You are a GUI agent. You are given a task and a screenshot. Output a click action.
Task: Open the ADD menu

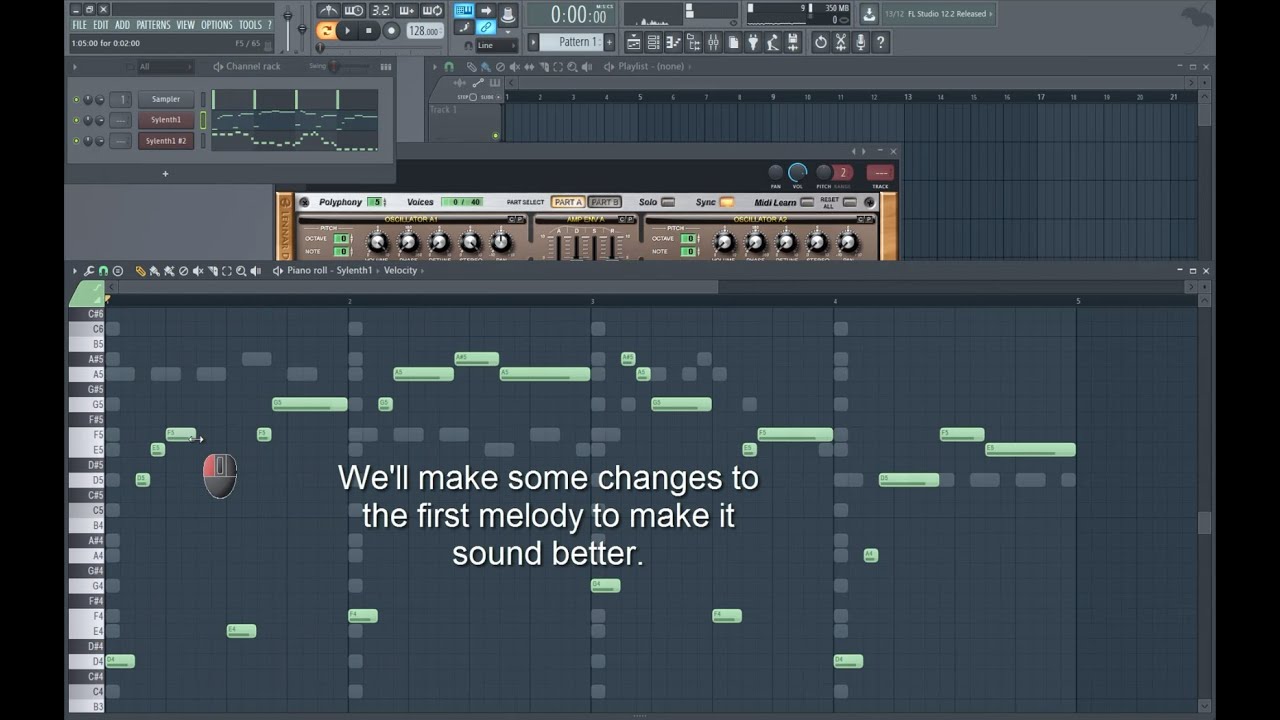[122, 25]
